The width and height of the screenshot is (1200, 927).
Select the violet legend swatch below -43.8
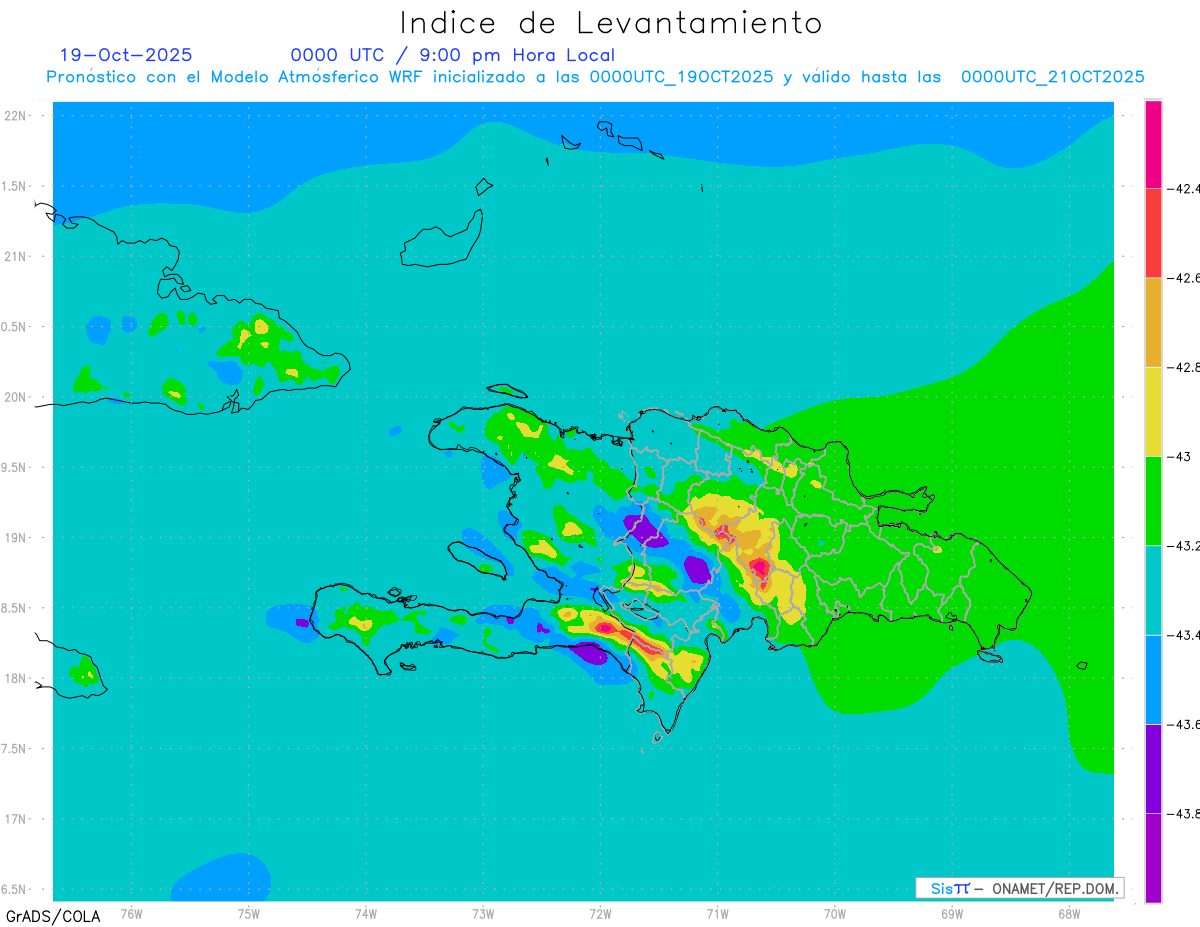tap(1153, 858)
